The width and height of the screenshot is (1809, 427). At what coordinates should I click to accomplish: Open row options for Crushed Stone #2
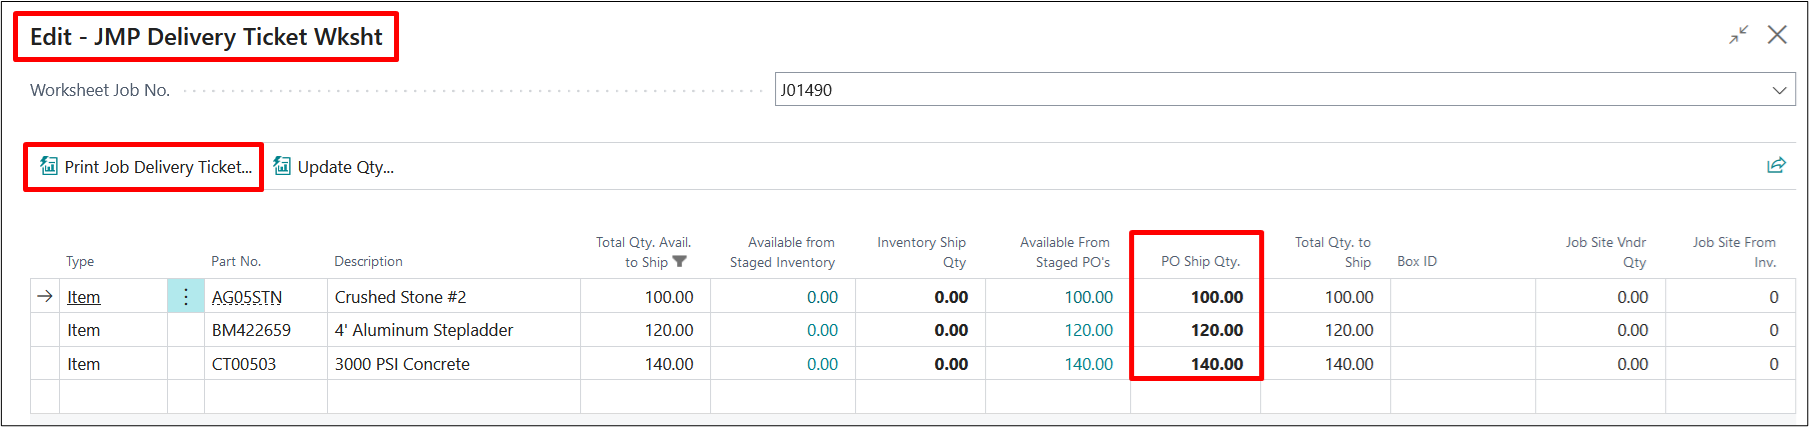click(x=185, y=297)
